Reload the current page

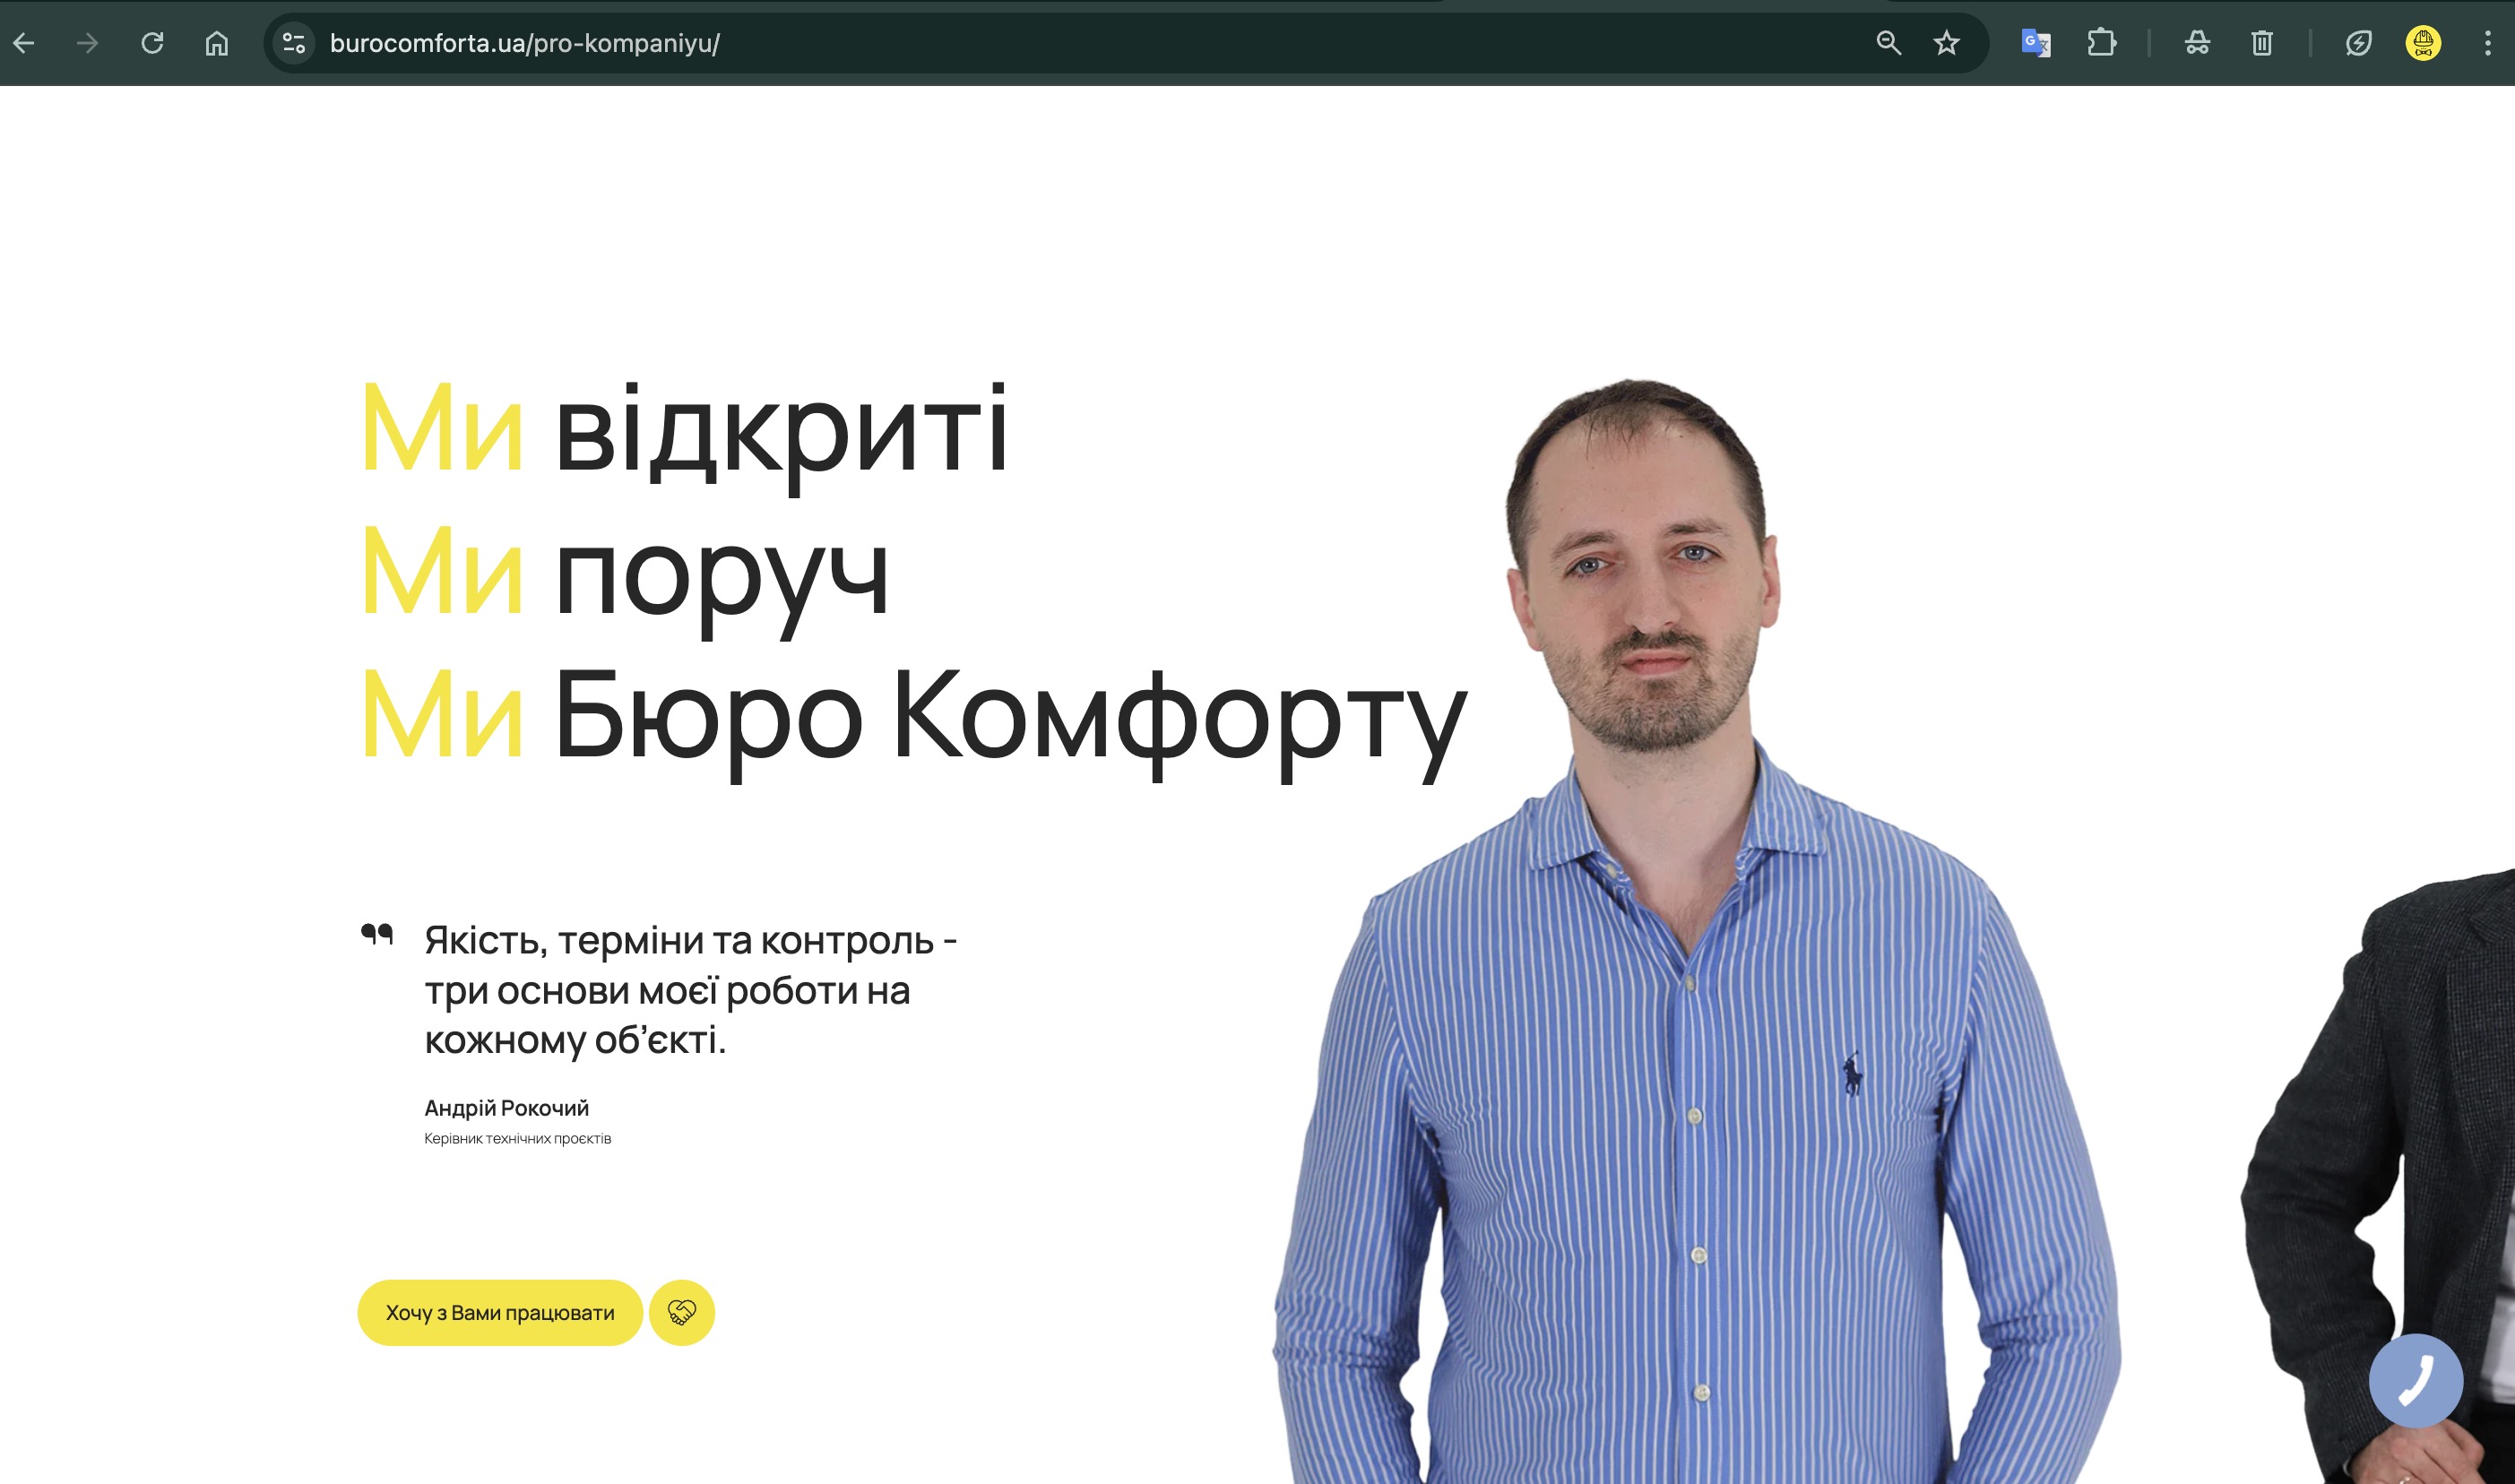pos(152,43)
